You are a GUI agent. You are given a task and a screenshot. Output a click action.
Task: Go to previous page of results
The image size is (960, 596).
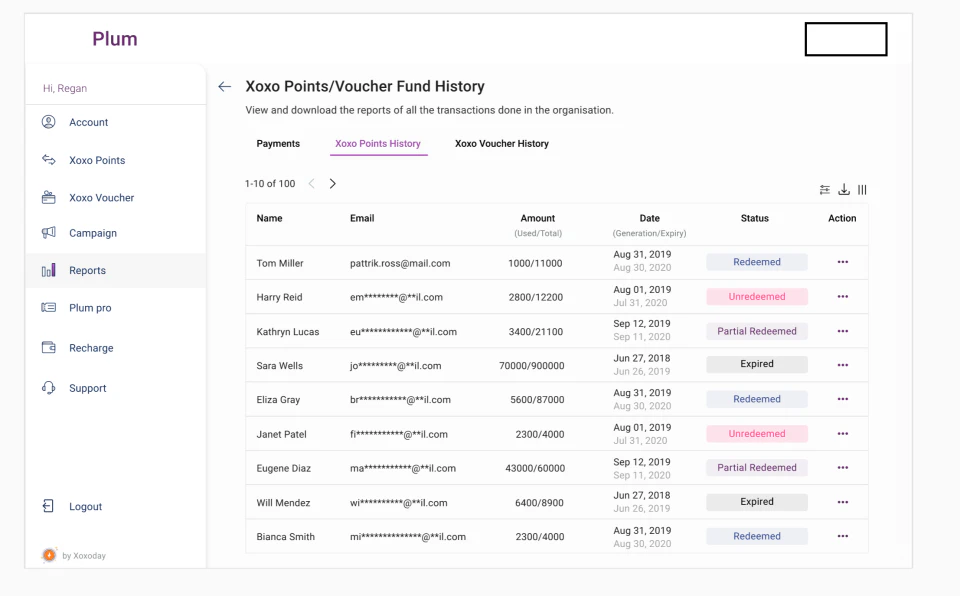(311, 184)
